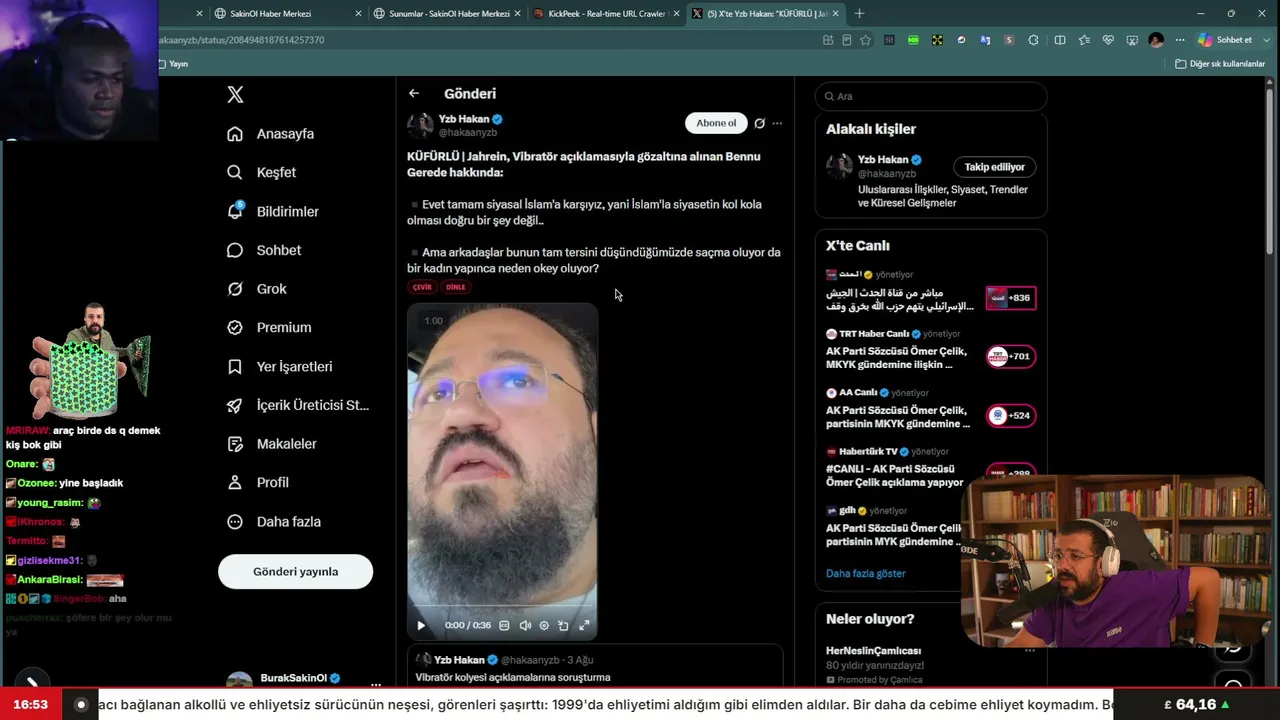Click the Daha fazla göster link
The image size is (1280, 720).
click(x=866, y=574)
